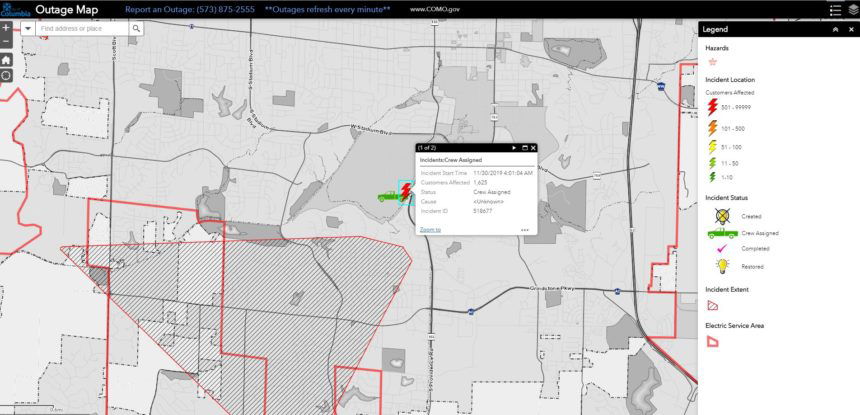Click the My Location button
This screenshot has width=860, height=415.
pos(6,76)
